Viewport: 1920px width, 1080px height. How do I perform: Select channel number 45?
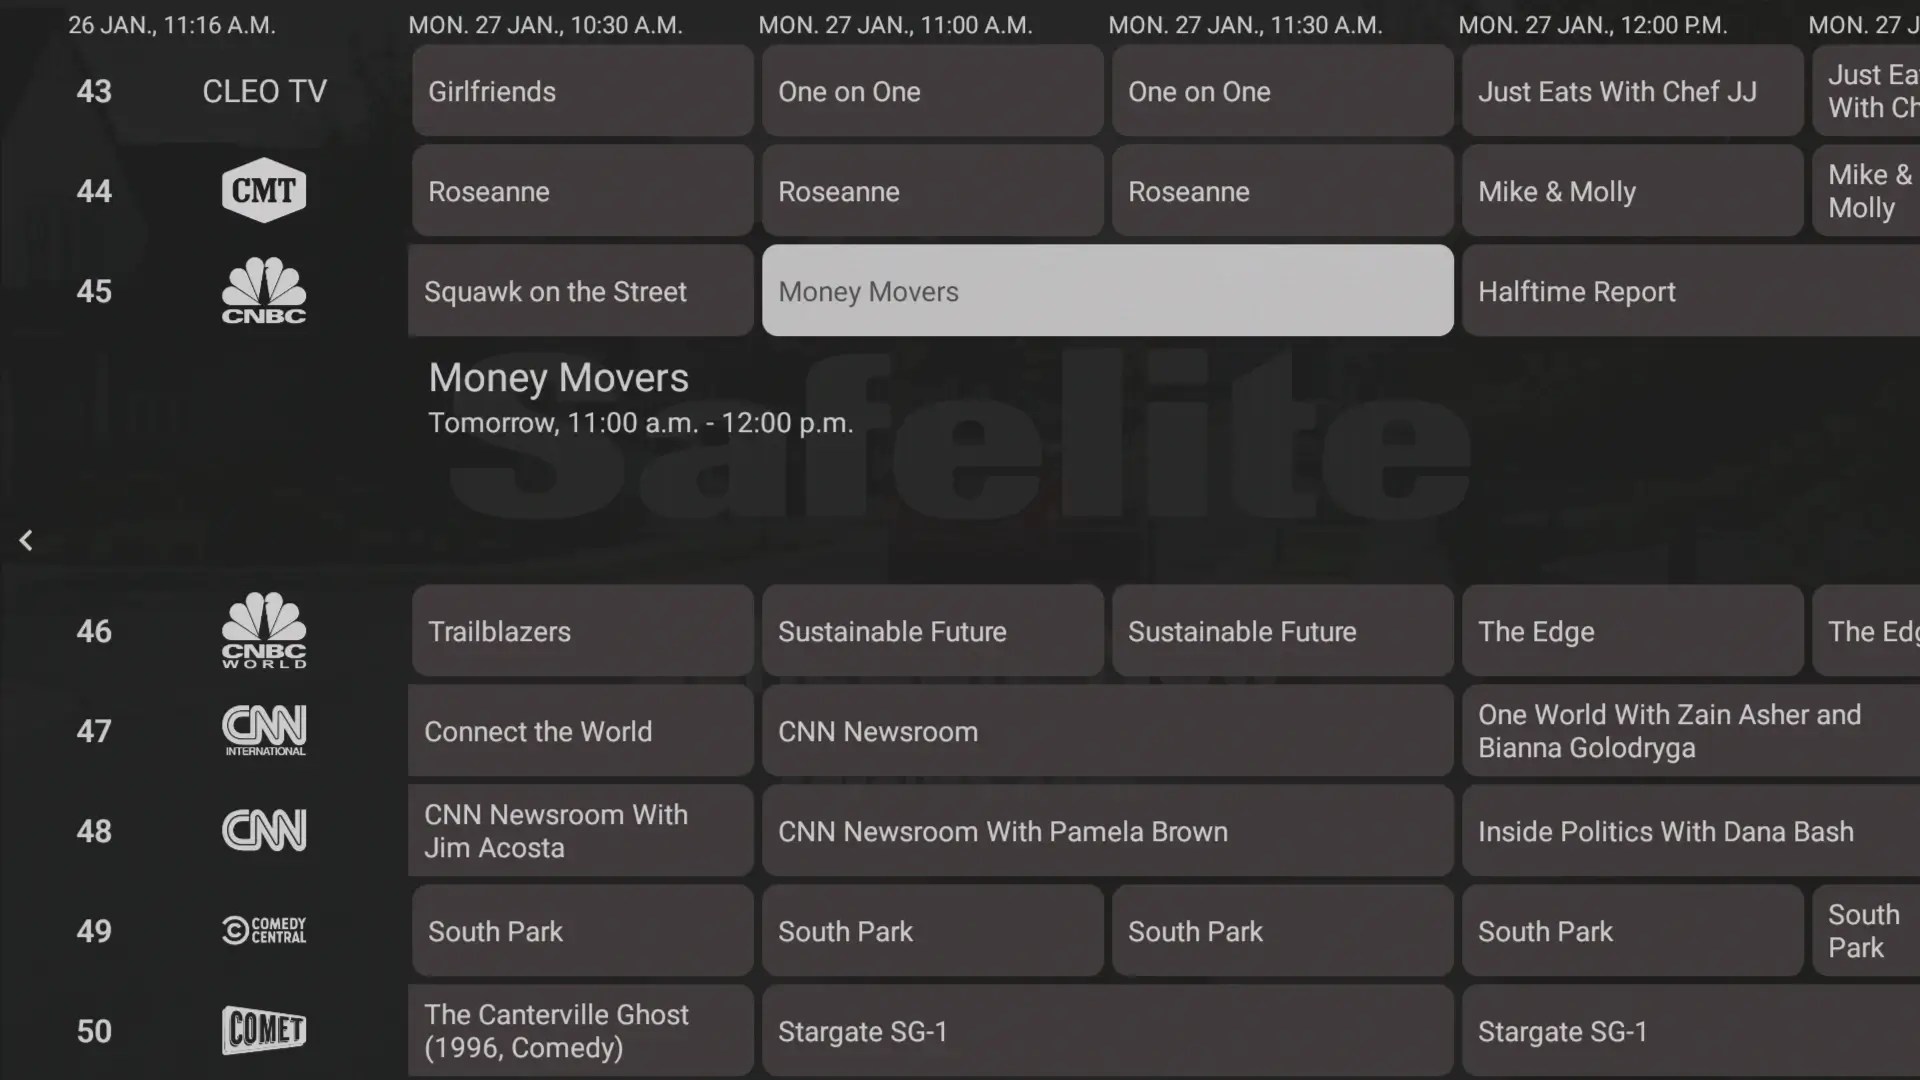pos(94,291)
